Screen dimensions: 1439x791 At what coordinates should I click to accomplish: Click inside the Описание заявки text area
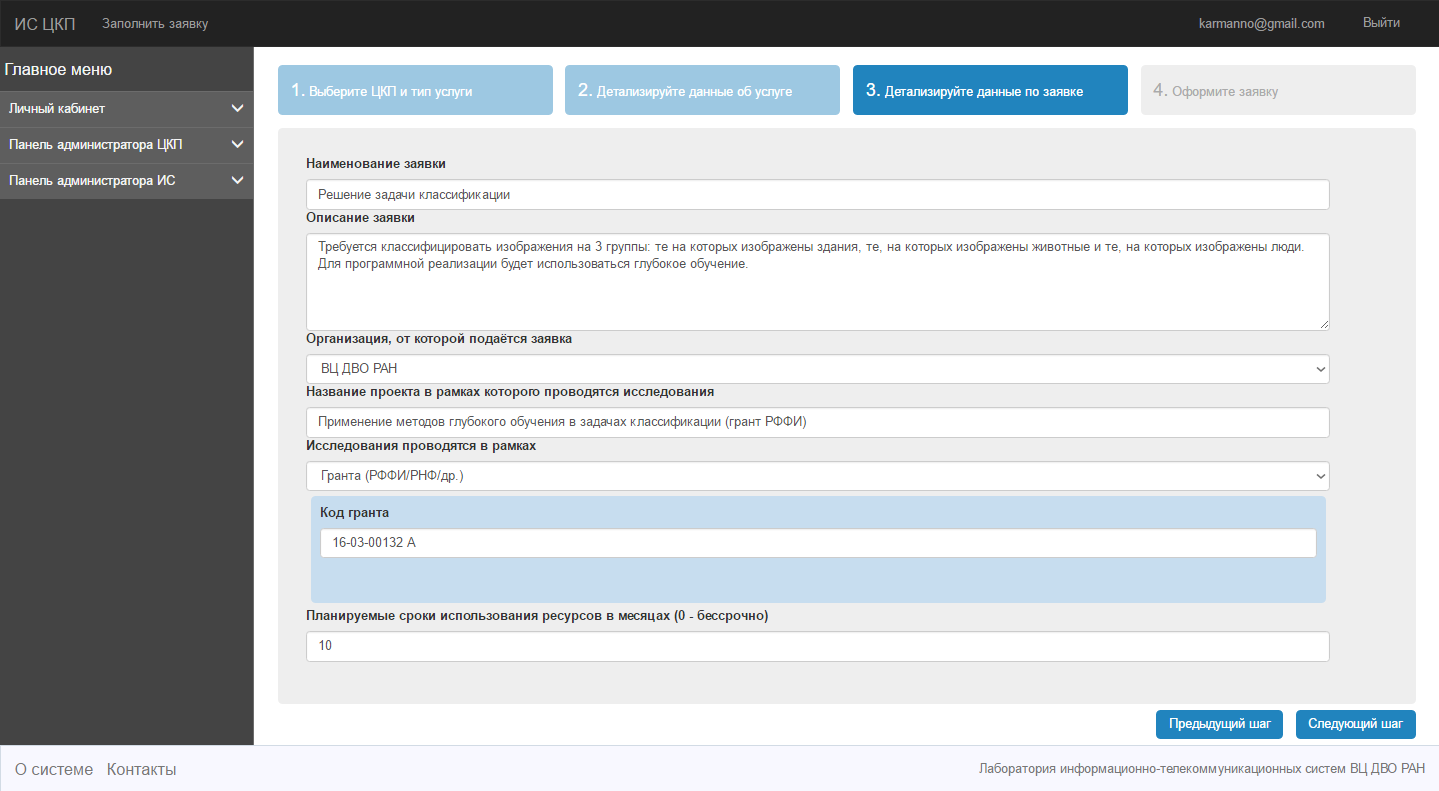[818, 282]
